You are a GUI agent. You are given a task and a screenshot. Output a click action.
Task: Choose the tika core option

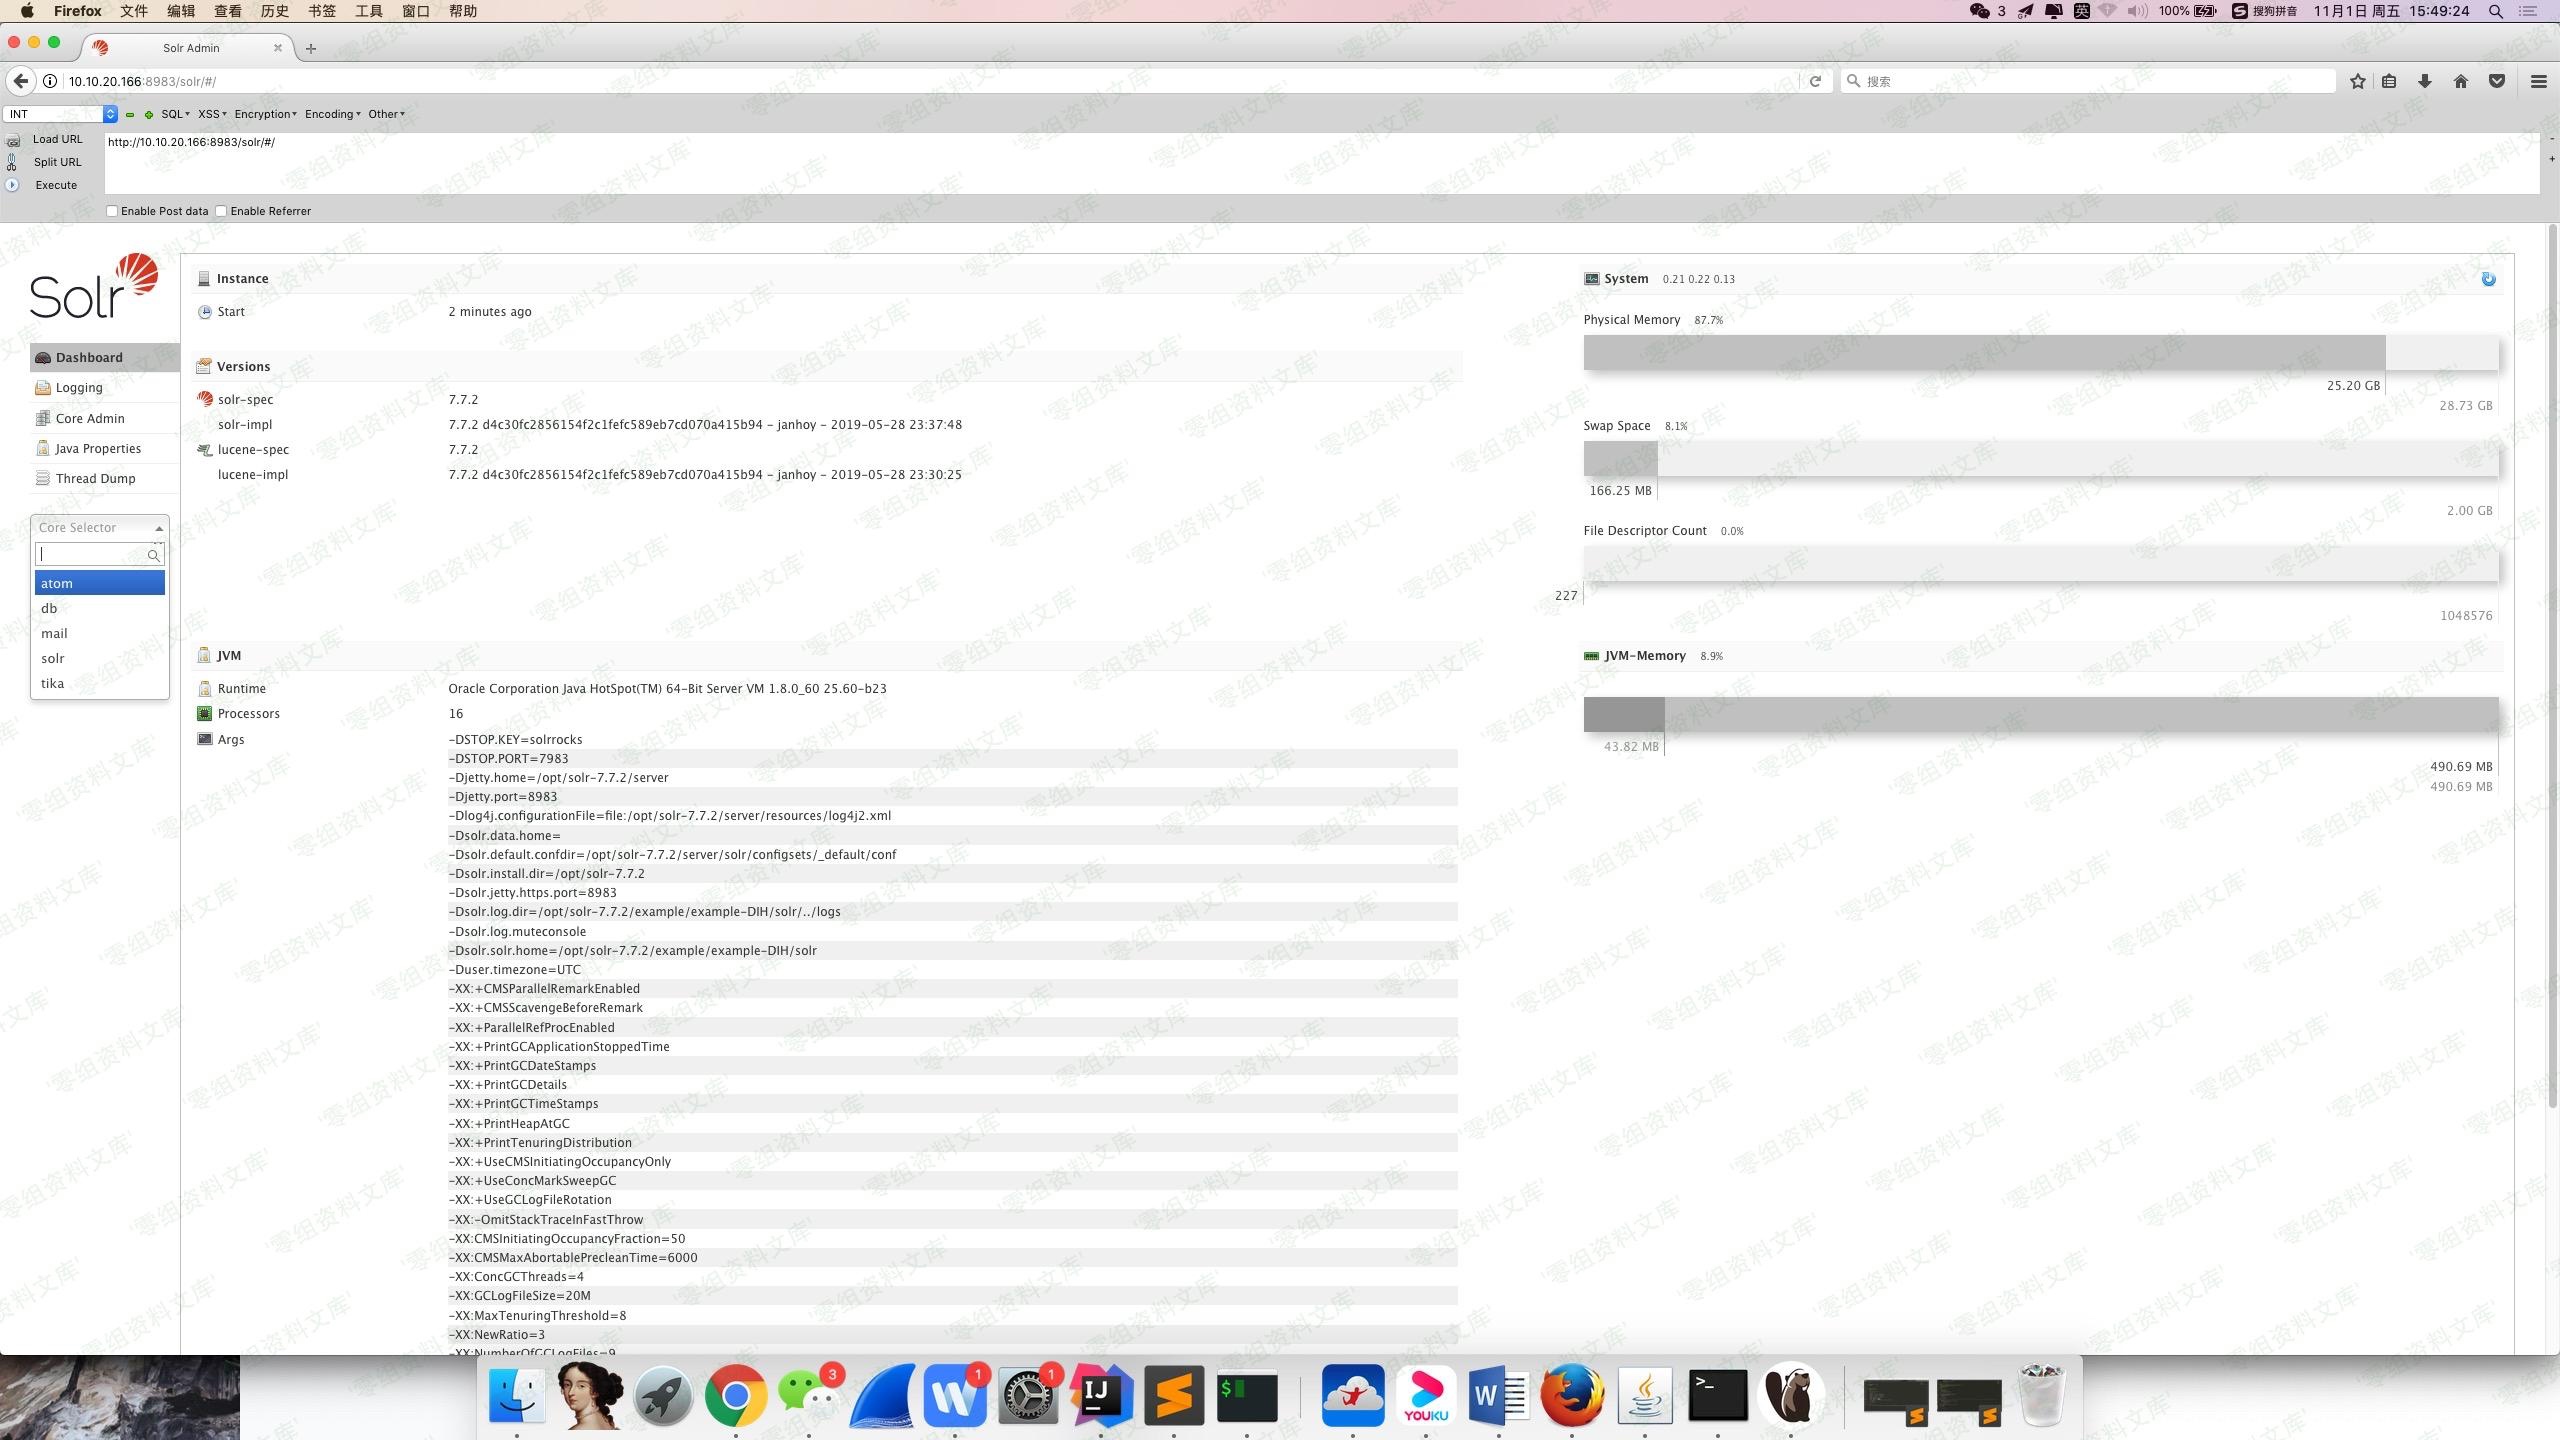pyautogui.click(x=53, y=683)
